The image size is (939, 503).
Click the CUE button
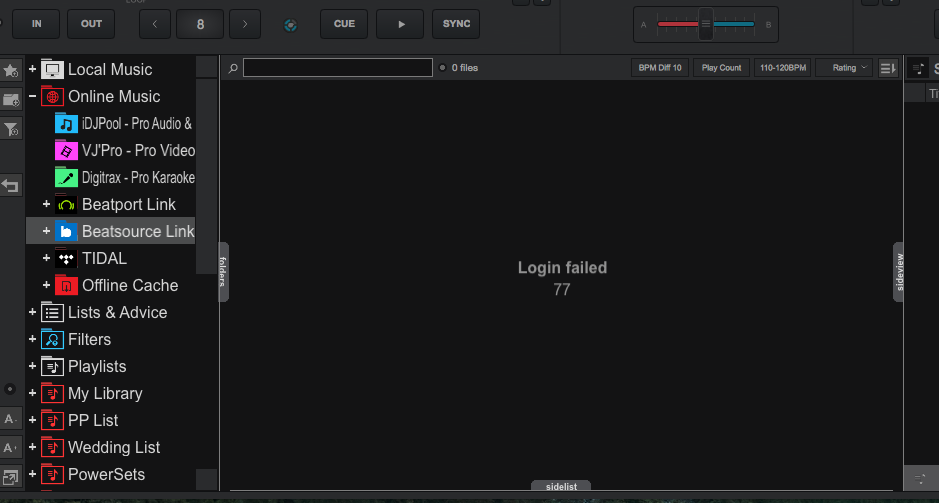tap(344, 24)
